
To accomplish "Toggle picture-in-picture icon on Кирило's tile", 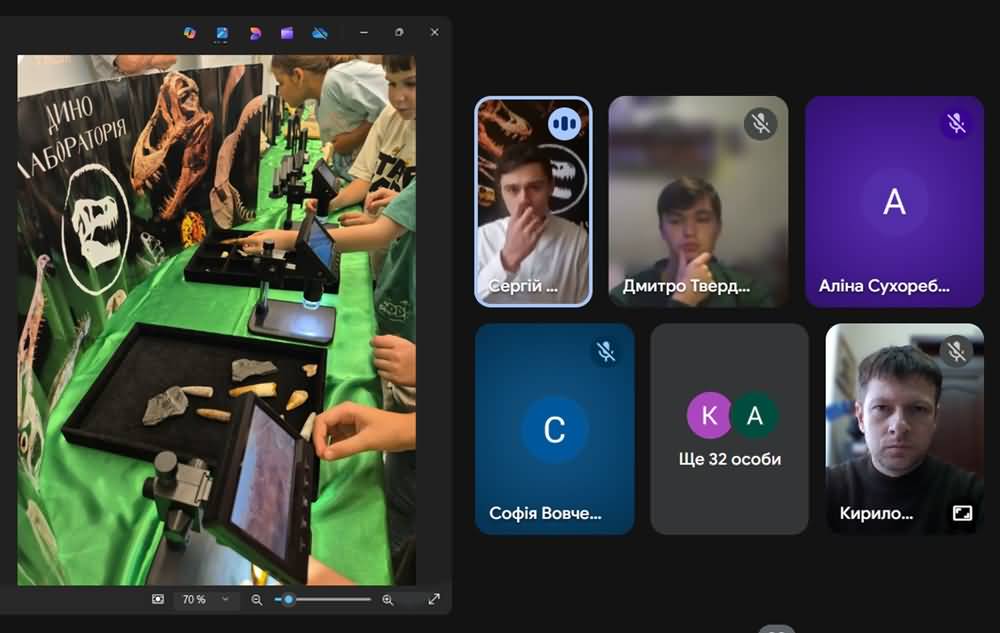I will click(962, 513).
